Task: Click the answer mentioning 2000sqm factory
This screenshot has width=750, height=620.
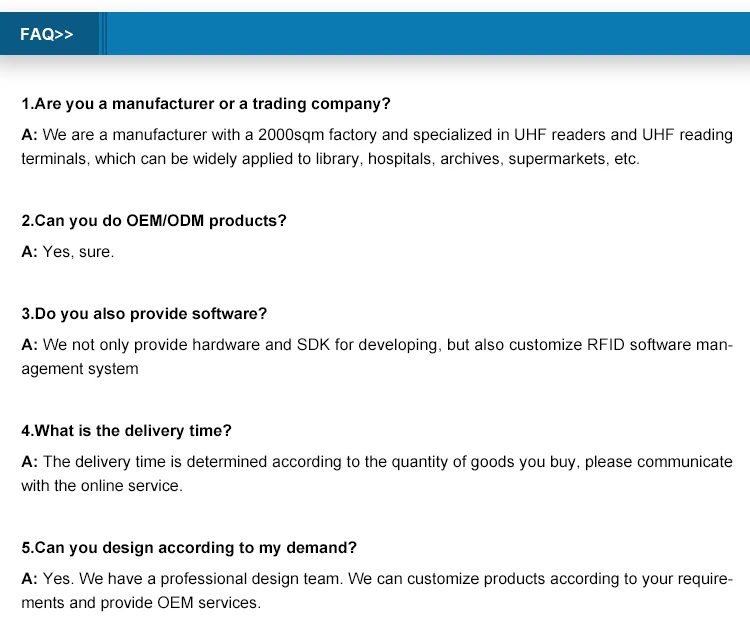Action: click(x=377, y=146)
